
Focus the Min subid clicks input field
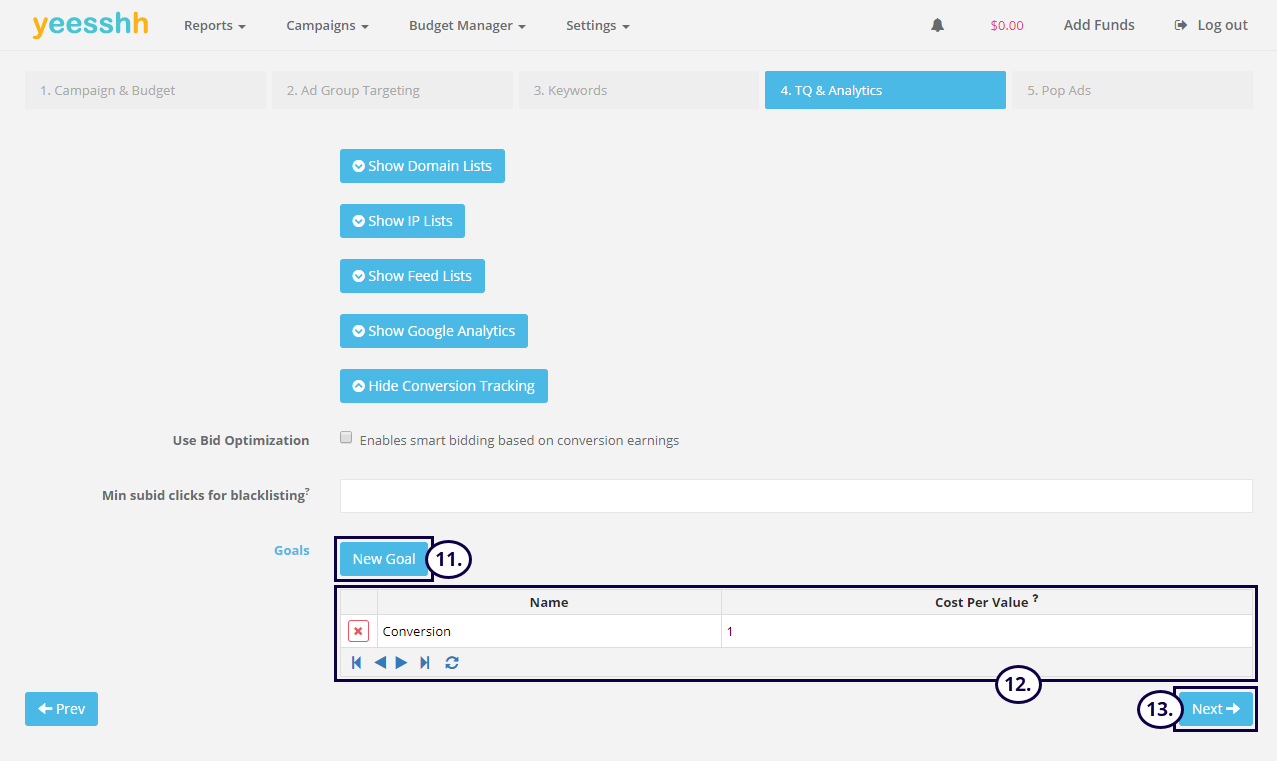(796, 496)
